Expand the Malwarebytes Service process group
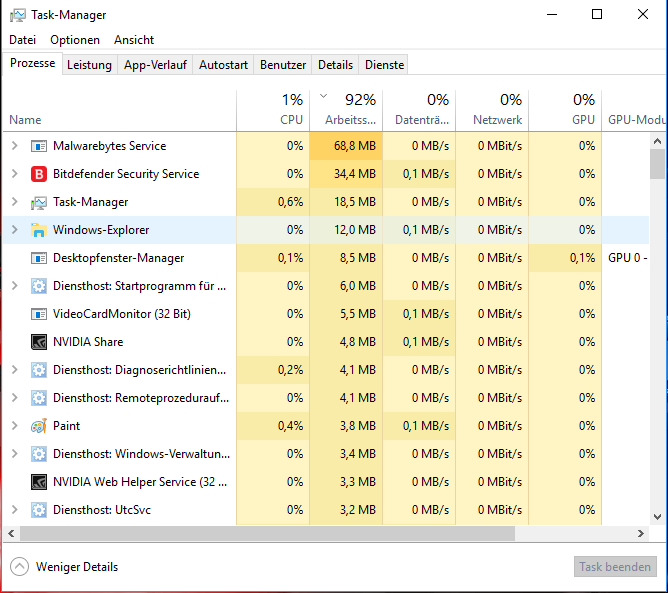This screenshot has height=593, width=668. [x=14, y=146]
